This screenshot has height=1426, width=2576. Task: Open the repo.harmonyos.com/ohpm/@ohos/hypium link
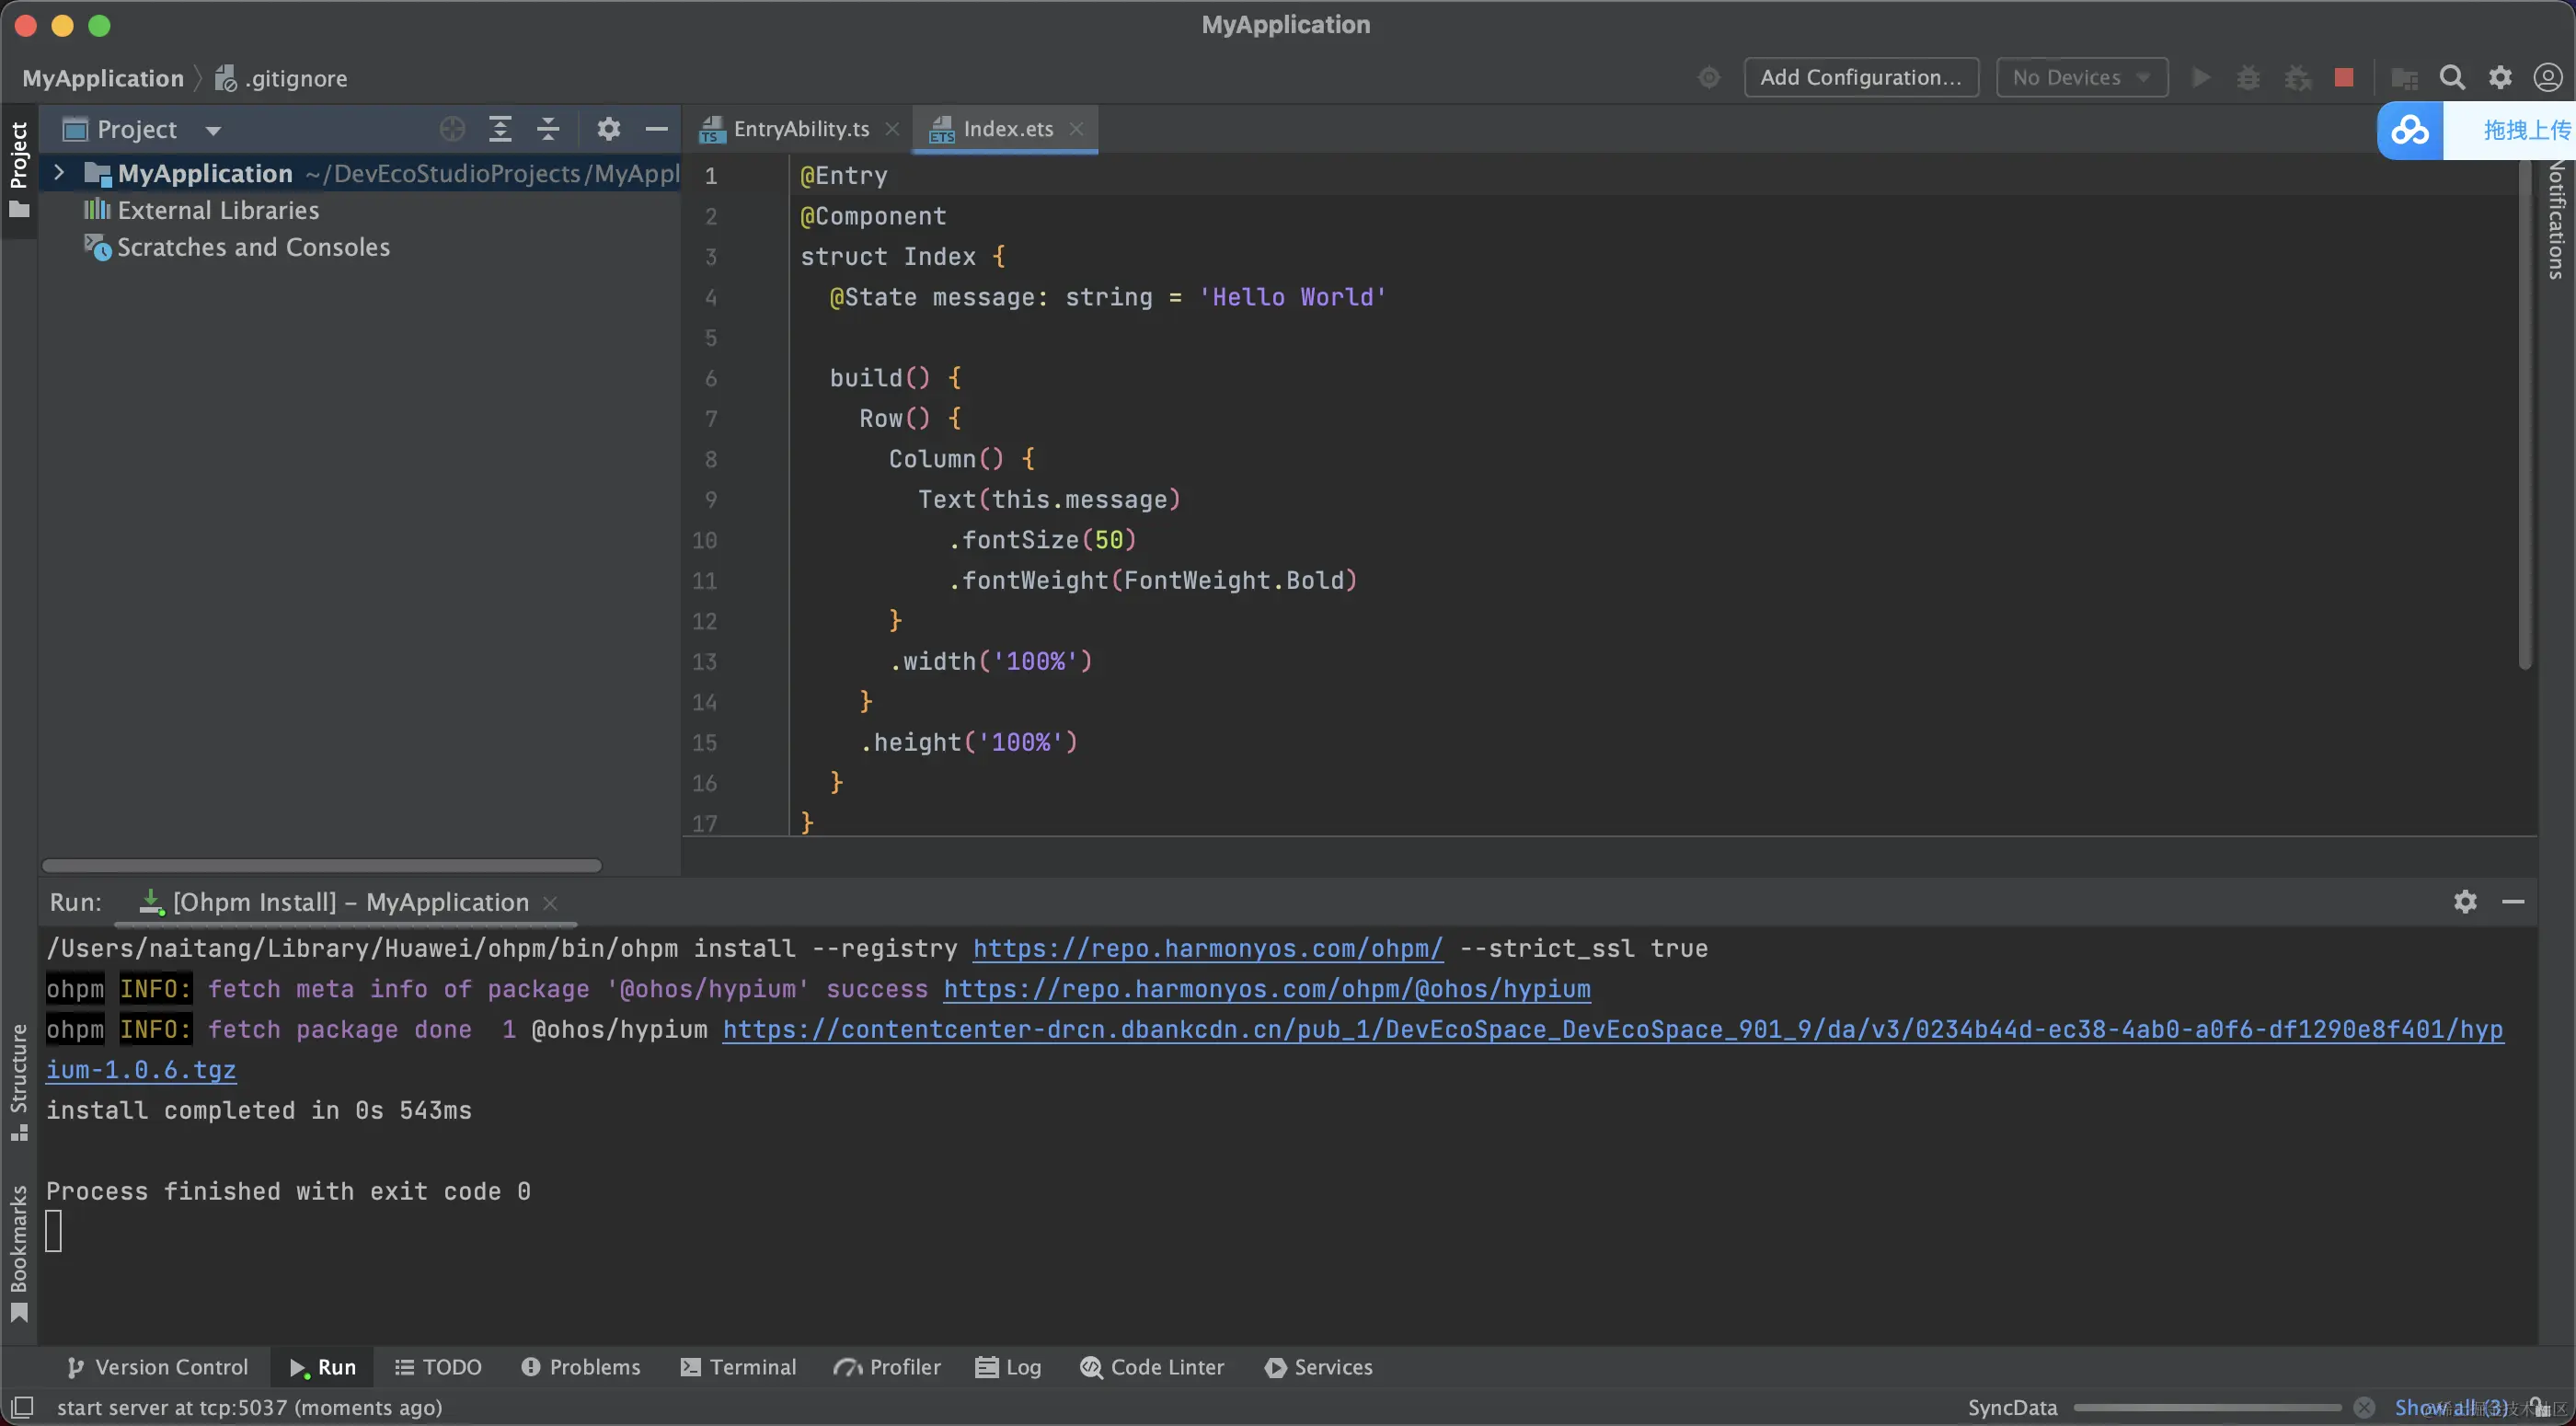click(x=1266, y=989)
